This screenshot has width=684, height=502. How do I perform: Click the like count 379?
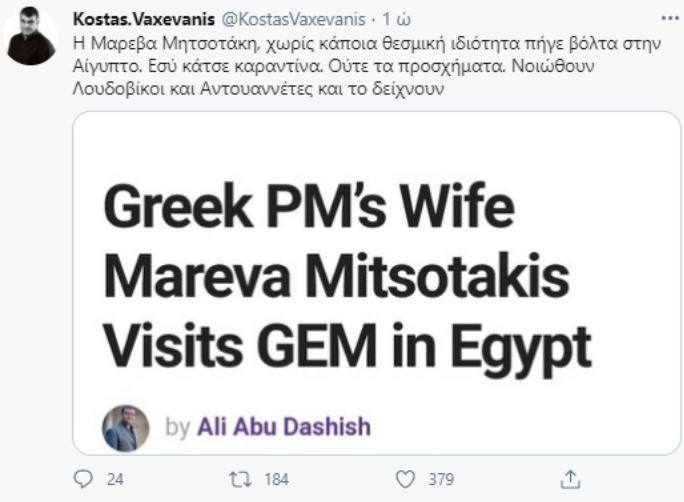click(x=441, y=479)
